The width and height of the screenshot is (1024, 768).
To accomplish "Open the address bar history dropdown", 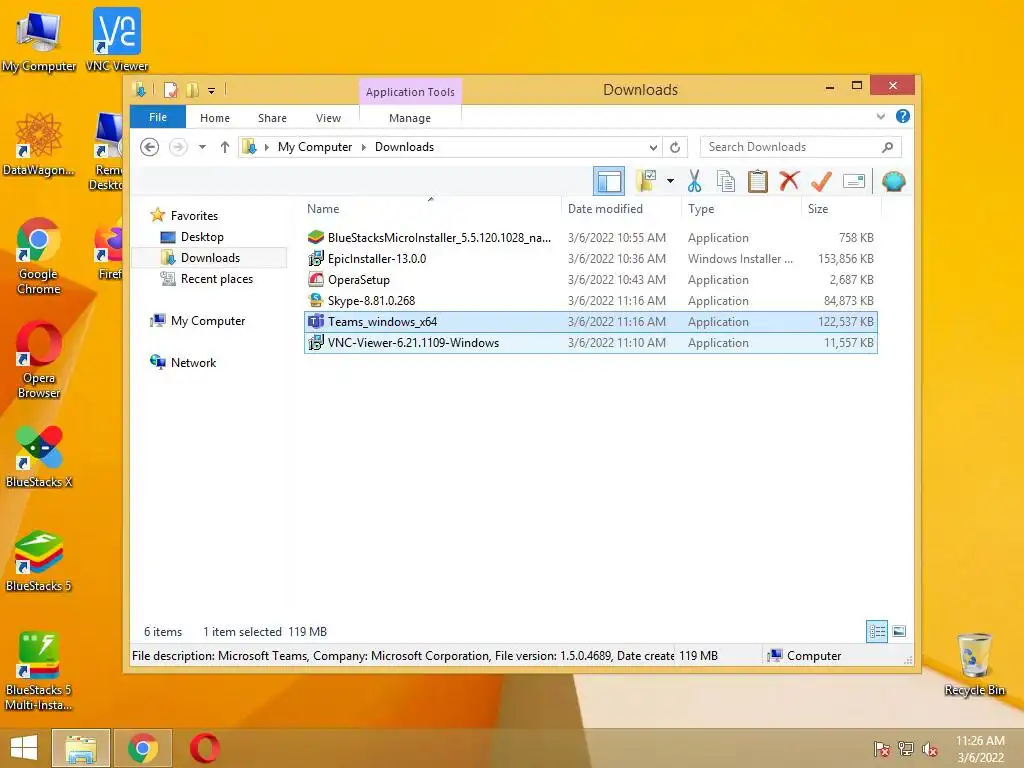I will (x=653, y=147).
